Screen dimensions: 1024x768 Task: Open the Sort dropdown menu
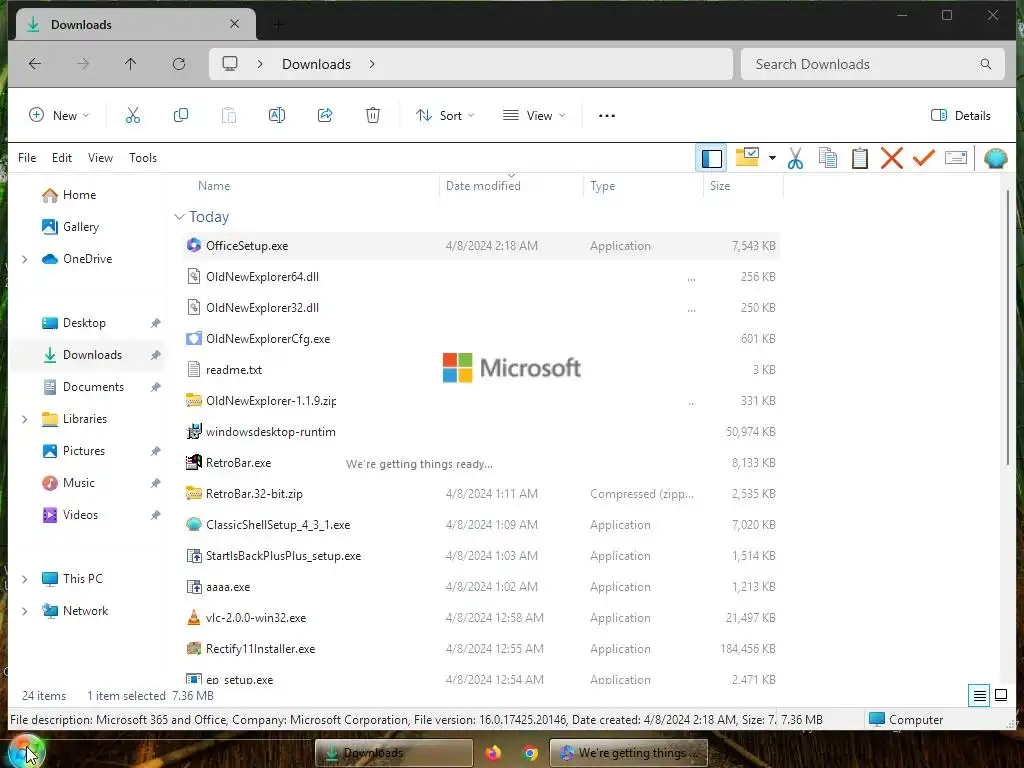445,116
